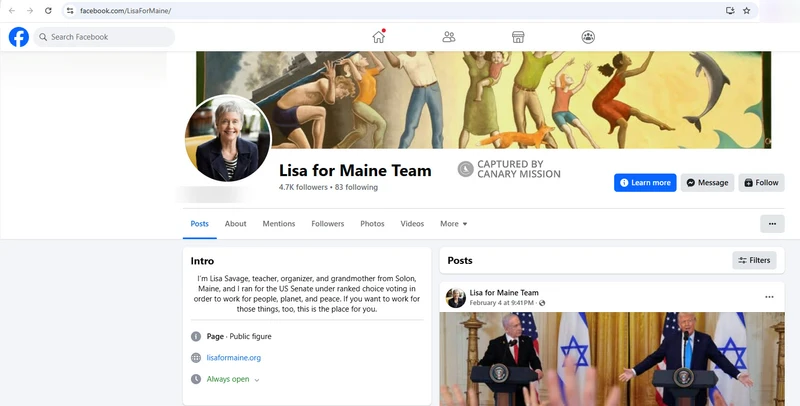The width and height of the screenshot is (800, 406).
Task: Click the browser address bar URL
Action: tap(125, 11)
